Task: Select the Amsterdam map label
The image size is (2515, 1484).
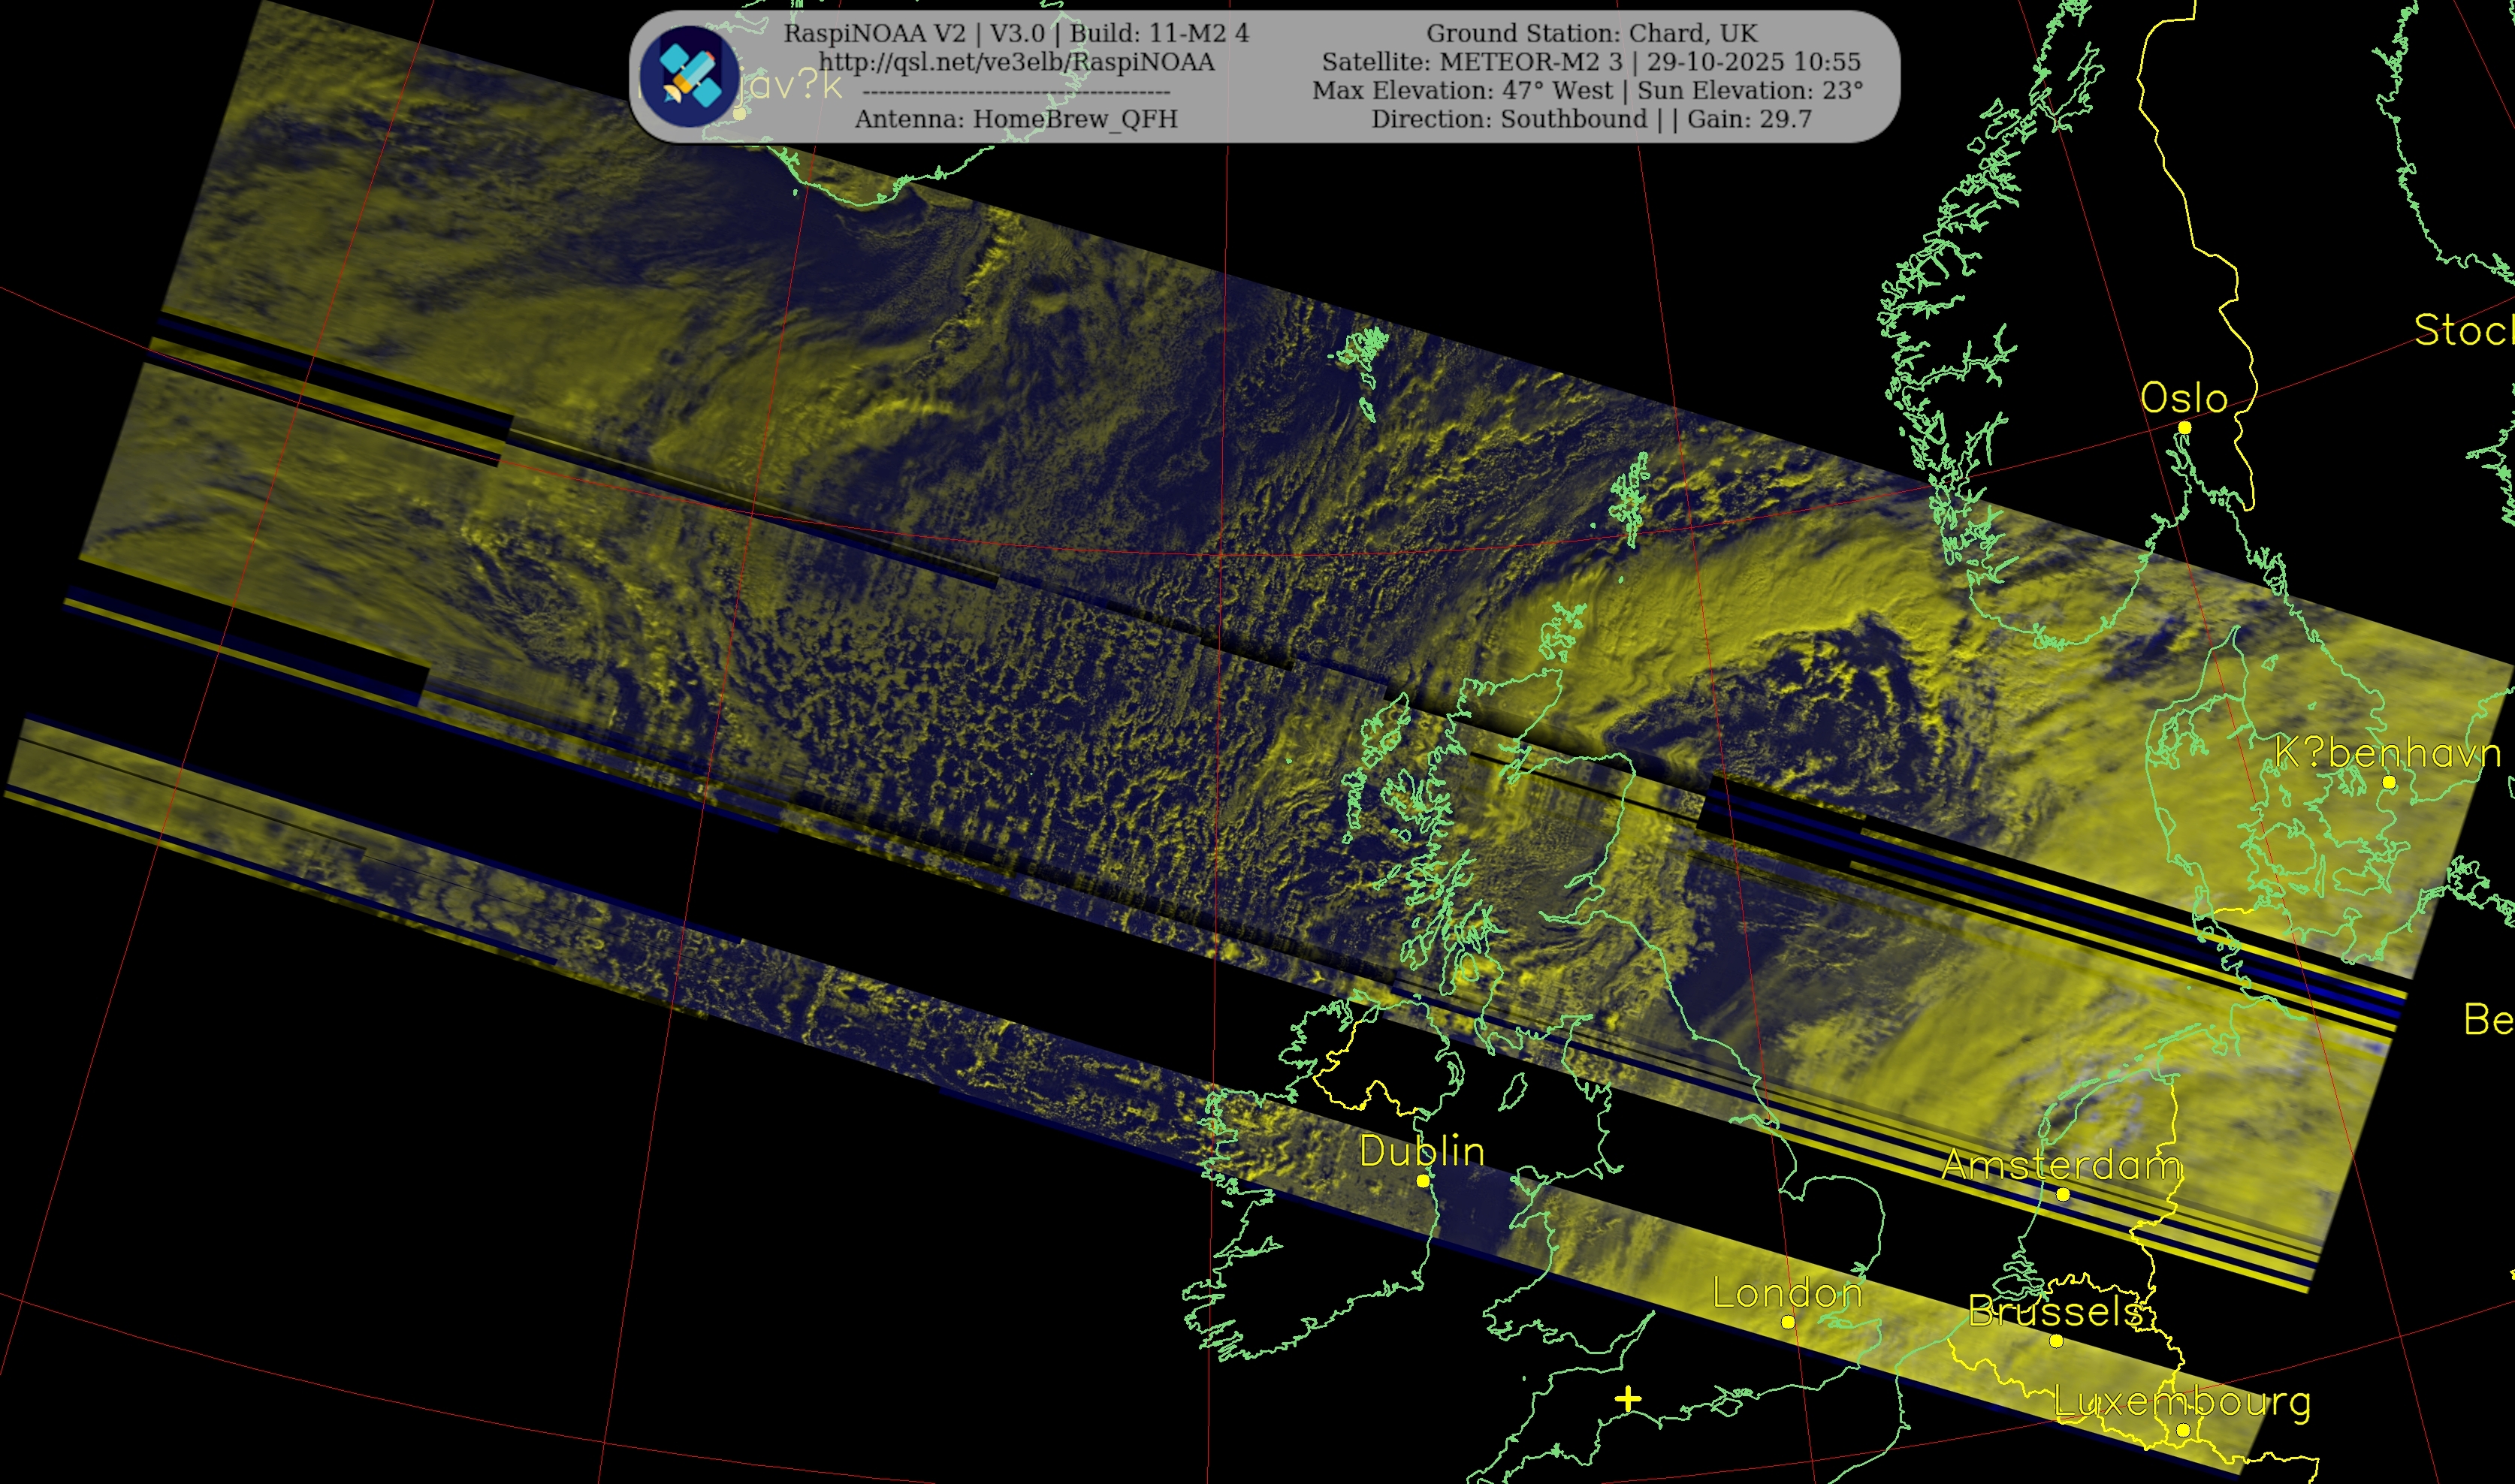Action: [x=2061, y=1165]
